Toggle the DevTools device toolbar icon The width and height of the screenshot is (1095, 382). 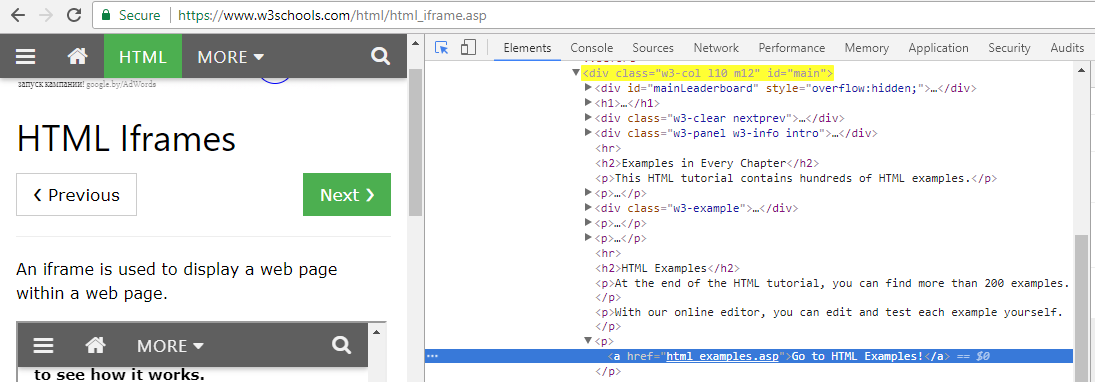(468, 47)
